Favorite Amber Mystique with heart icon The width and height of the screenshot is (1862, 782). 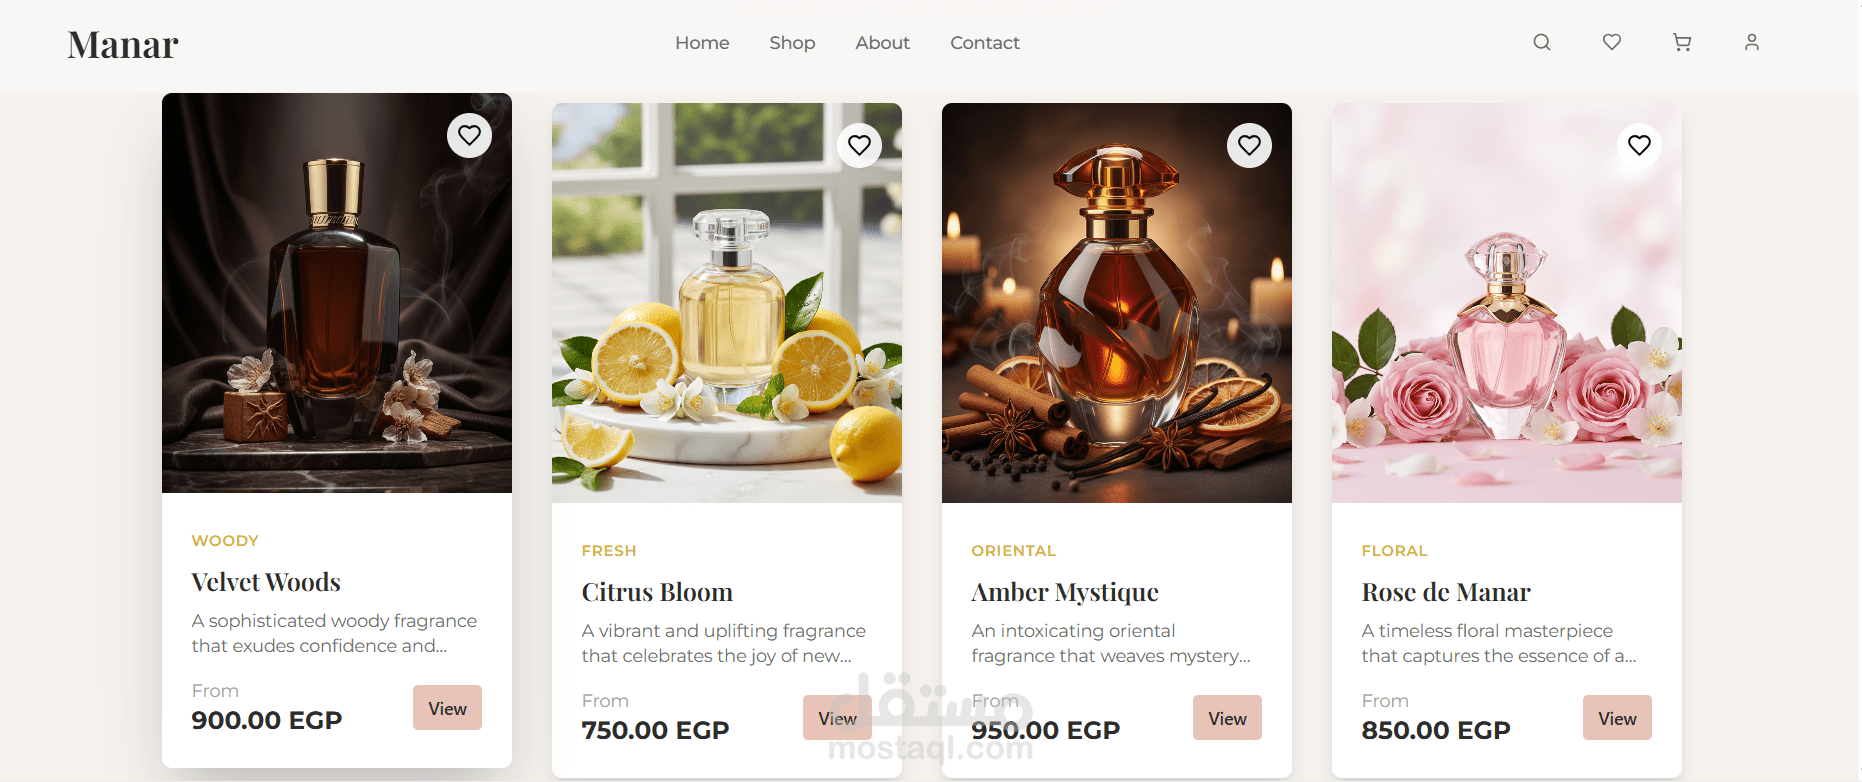[1249, 145]
